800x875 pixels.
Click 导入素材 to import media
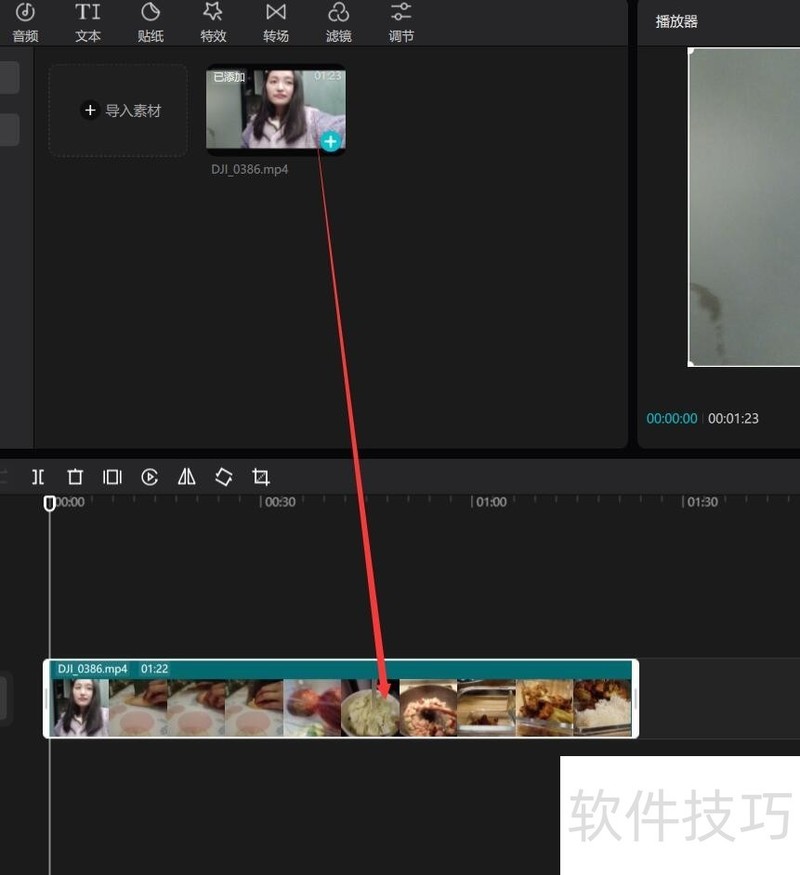[x=119, y=111]
